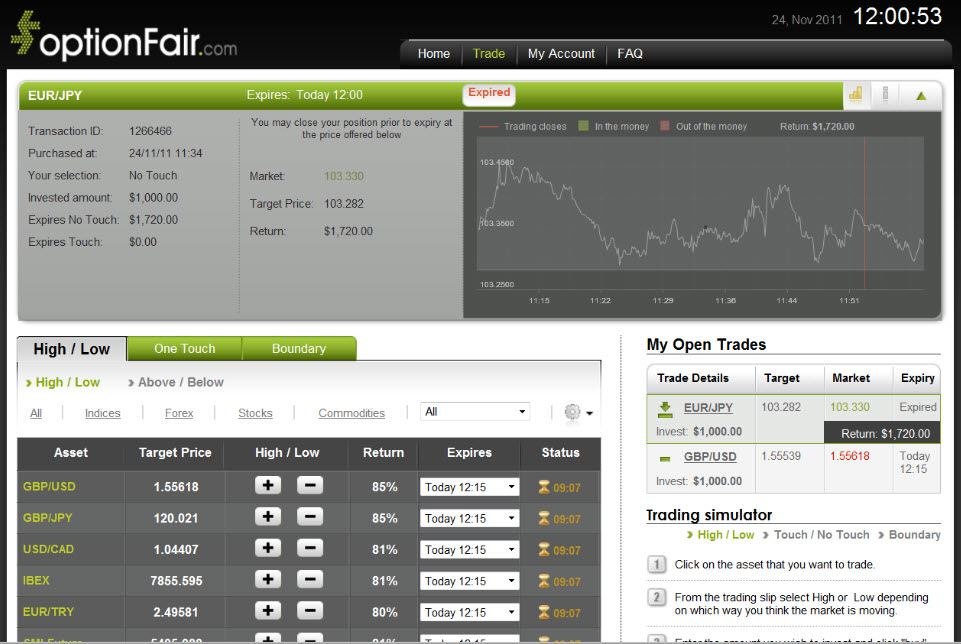Click the Expired status badge
This screenshot has width=961, height=644.
[x=488, y=94]
